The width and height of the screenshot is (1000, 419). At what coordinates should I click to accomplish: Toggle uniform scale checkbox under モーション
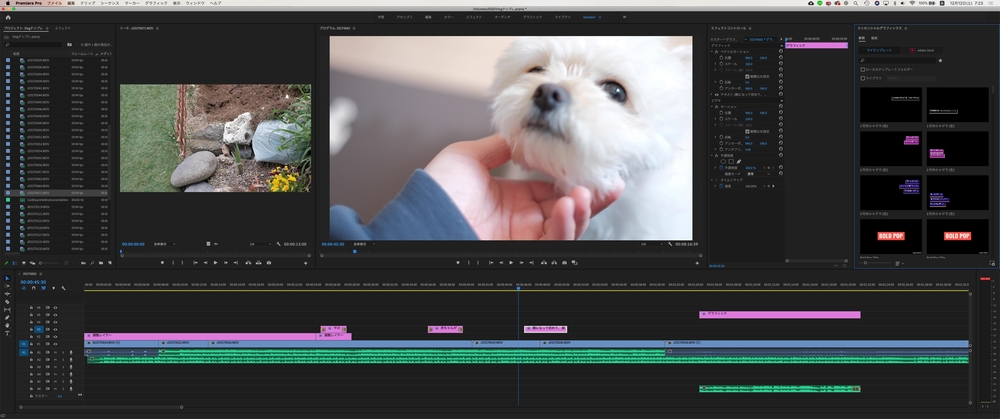tap(747, 131)
